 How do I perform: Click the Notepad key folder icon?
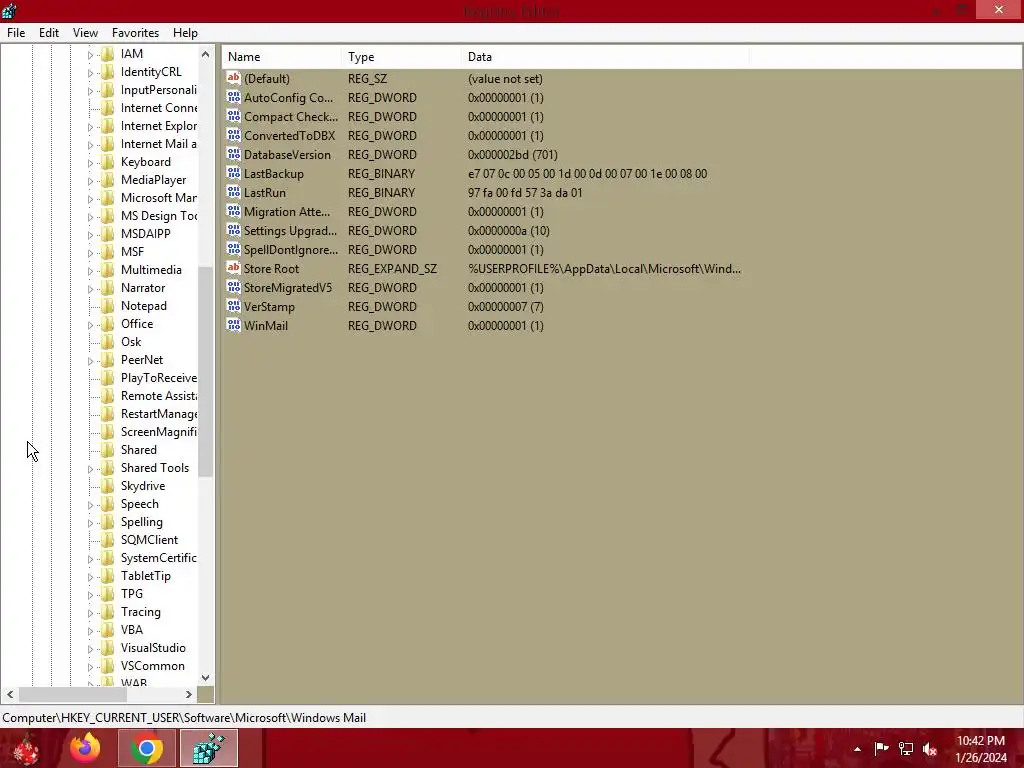pyautogui.click(x=108, y=306)
